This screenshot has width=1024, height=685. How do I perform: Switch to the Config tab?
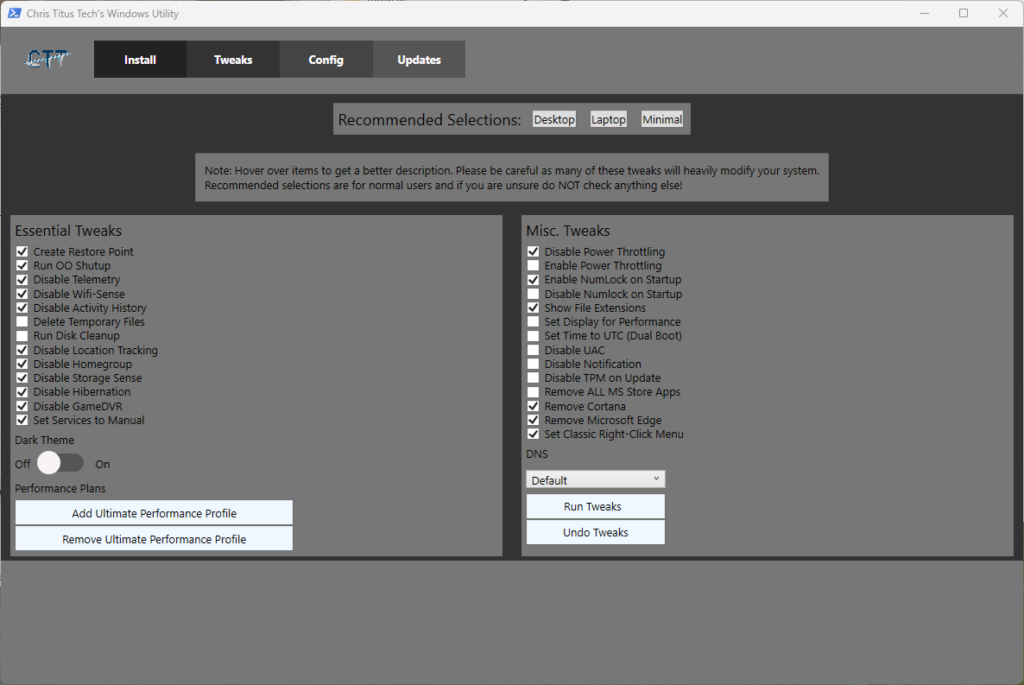point(325,59)
